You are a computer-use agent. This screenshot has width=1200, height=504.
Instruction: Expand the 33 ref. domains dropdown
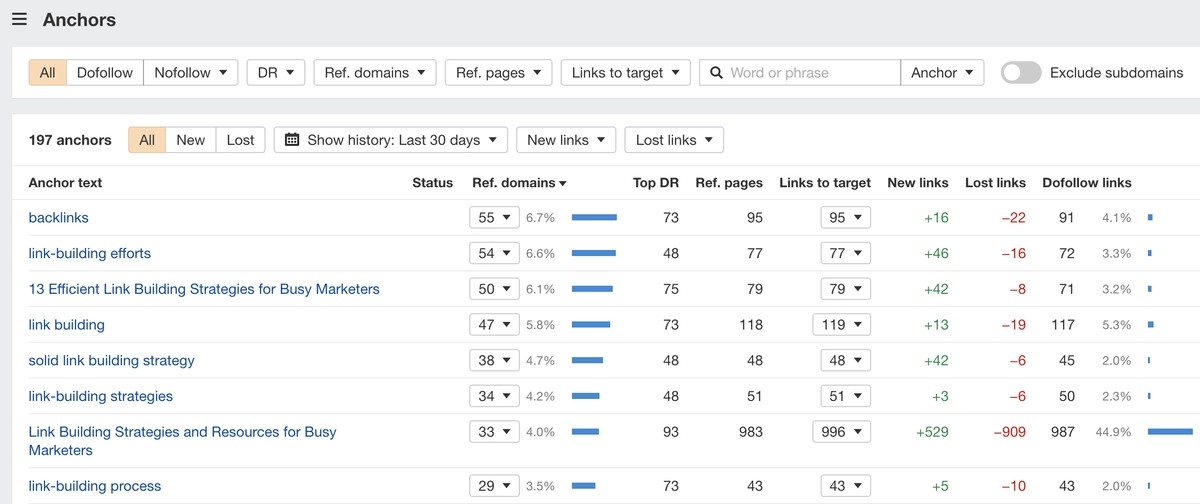pos(494,432)
